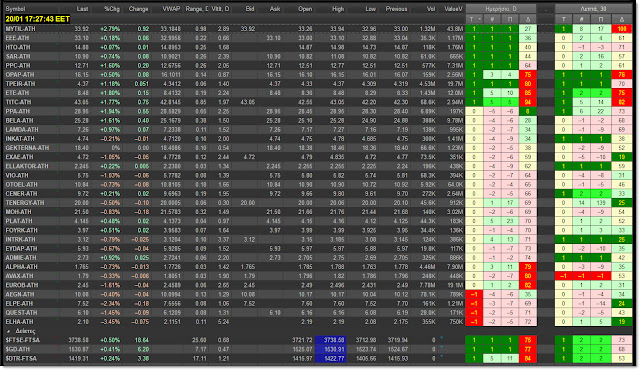Collapse the Δείκτες group triangle
The width and height of the screenshot is (640, 370).
click(8, 331)
